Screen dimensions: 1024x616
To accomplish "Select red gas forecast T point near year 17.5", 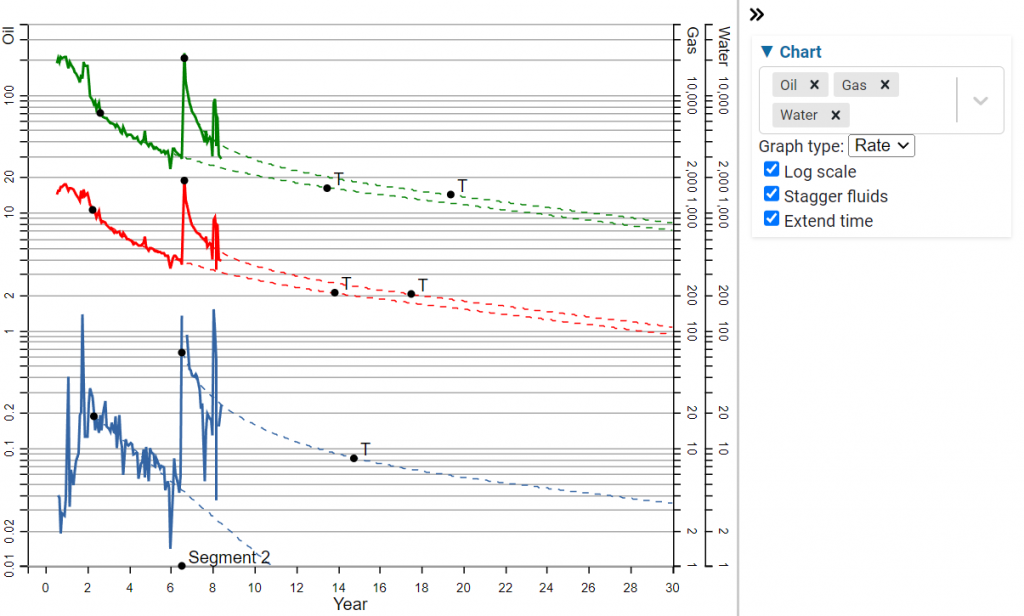I will pos(411,294).
